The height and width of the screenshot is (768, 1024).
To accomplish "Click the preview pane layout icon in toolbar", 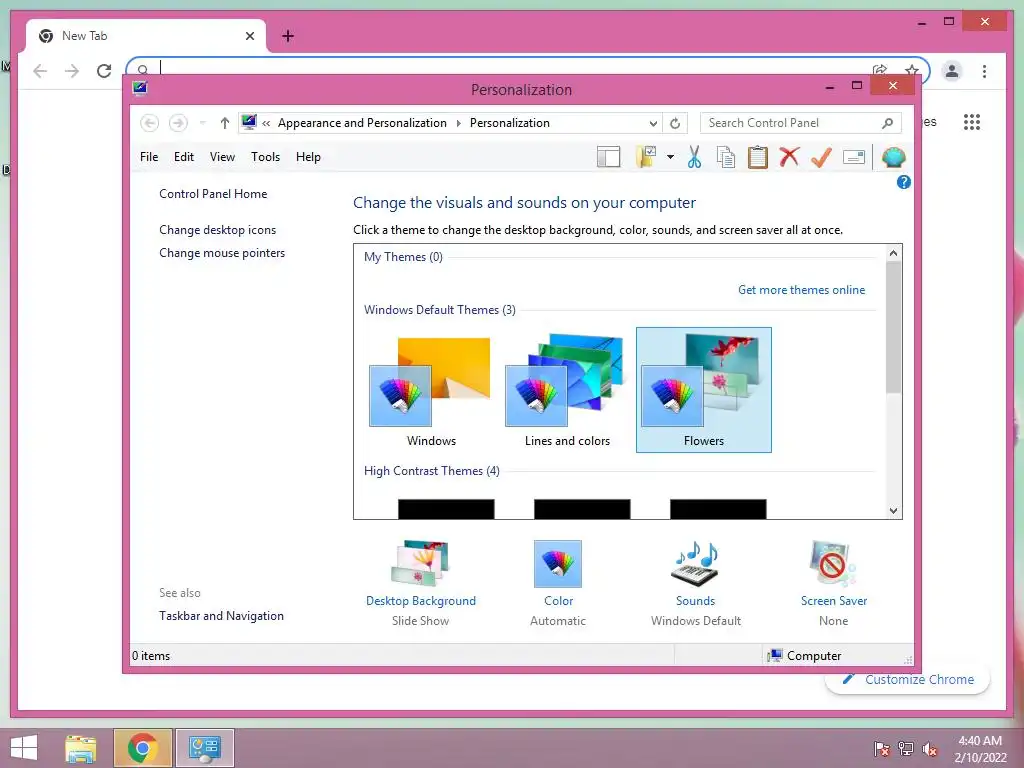I will tap(608, 157).
